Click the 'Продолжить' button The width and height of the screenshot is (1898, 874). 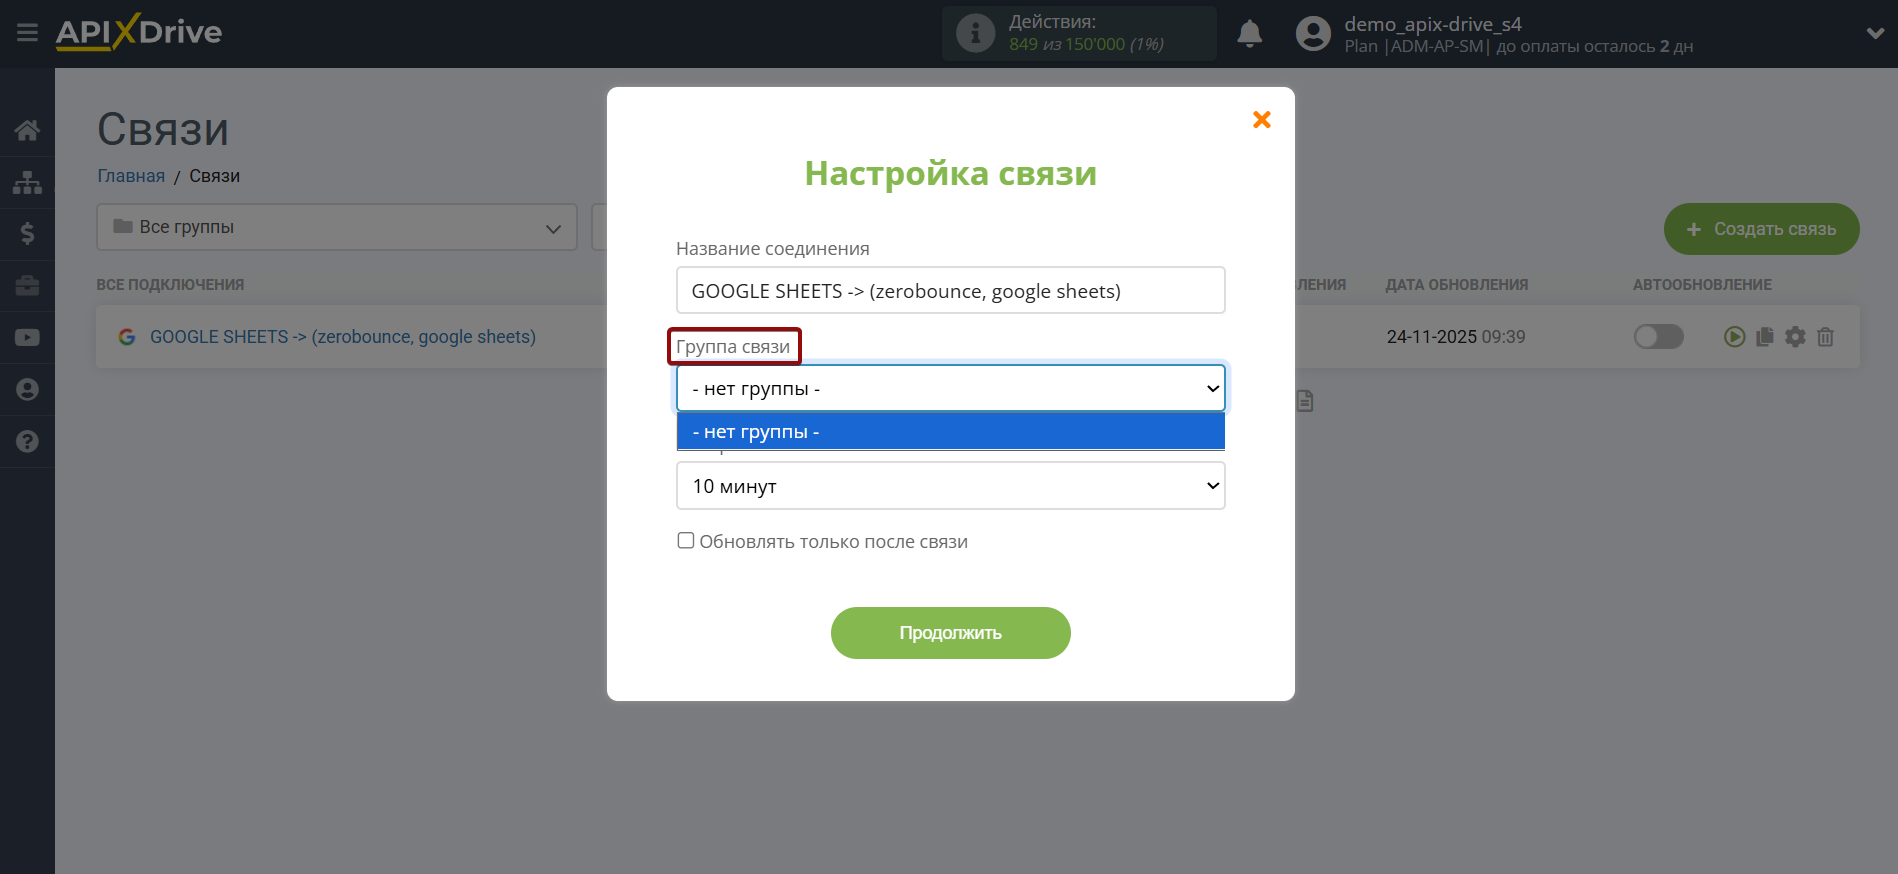tap(950, 633)
